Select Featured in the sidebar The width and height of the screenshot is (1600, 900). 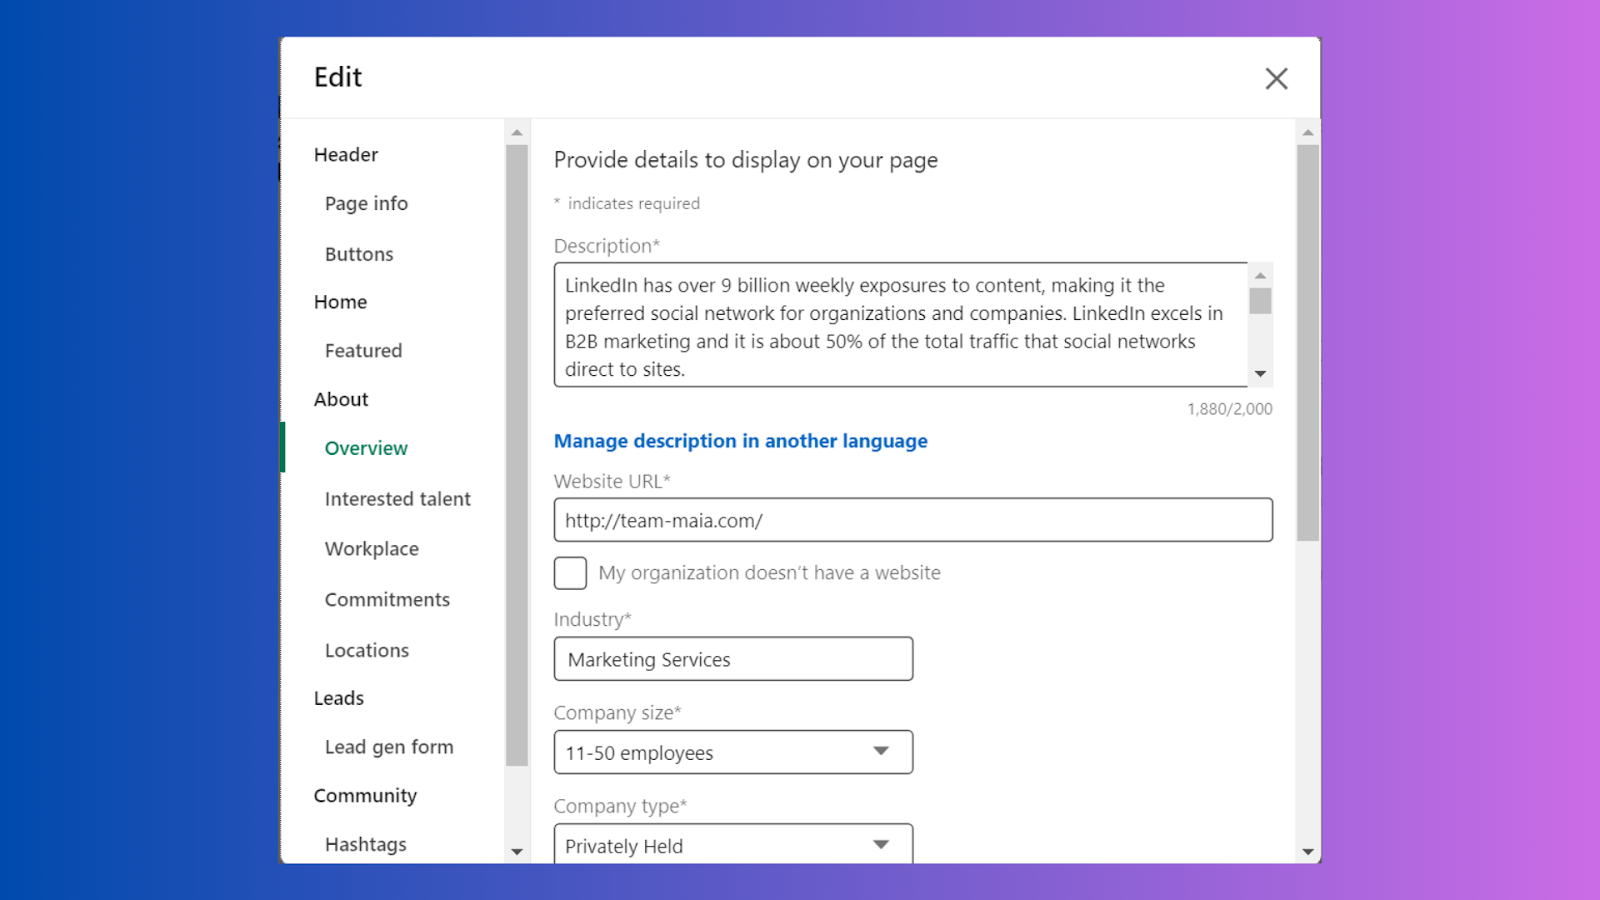[x=363, y=351]
